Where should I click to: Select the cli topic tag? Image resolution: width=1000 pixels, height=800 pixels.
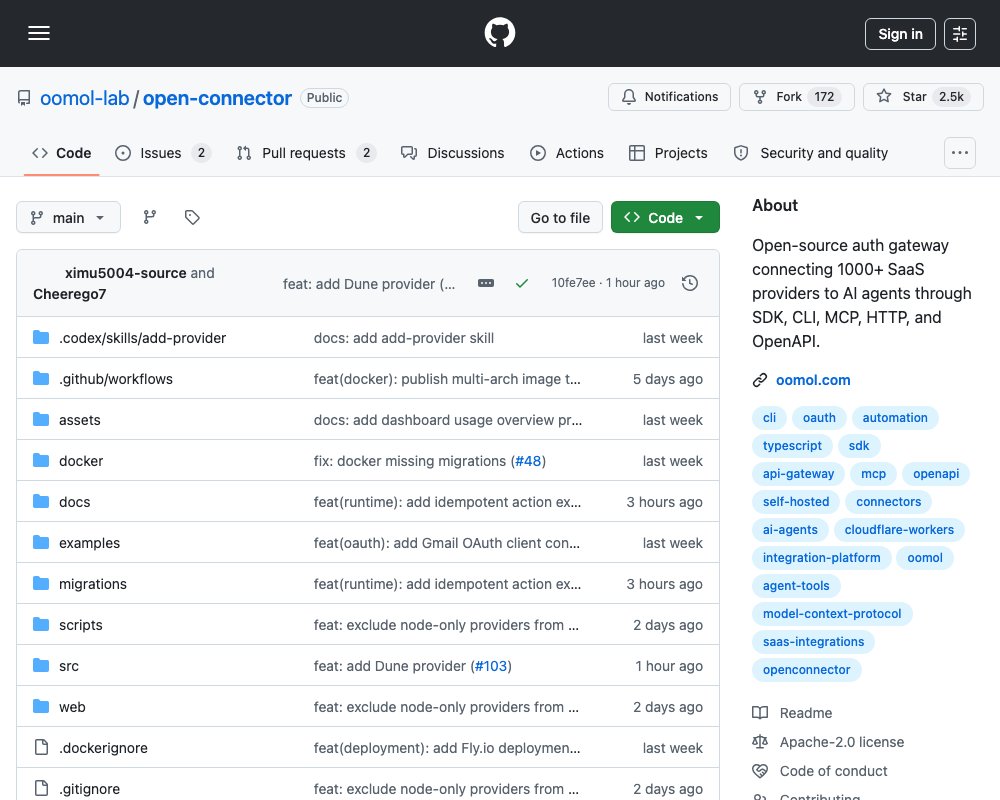[769, 418]
